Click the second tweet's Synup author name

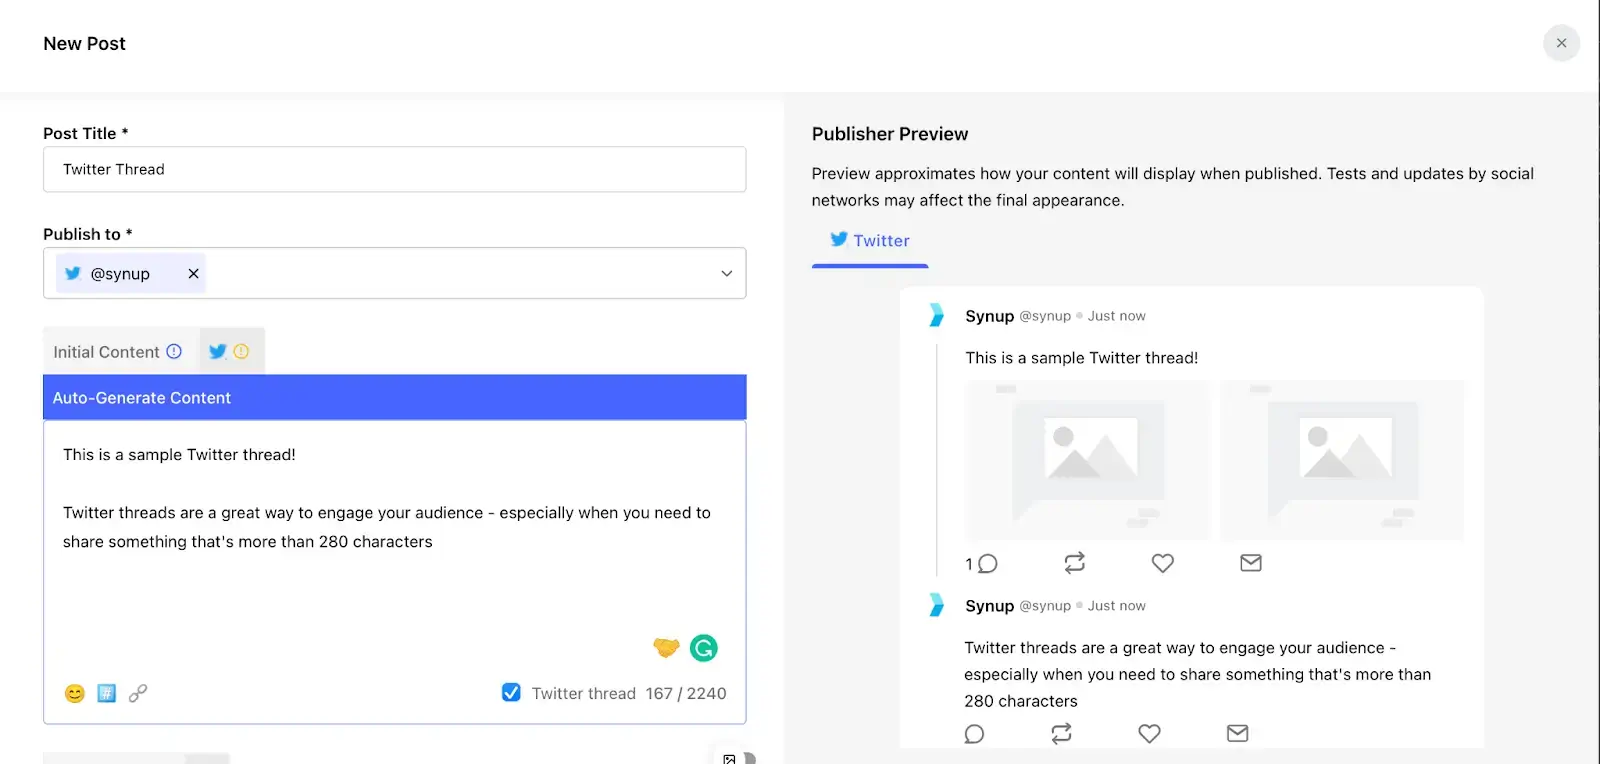(x=990, y=606)
